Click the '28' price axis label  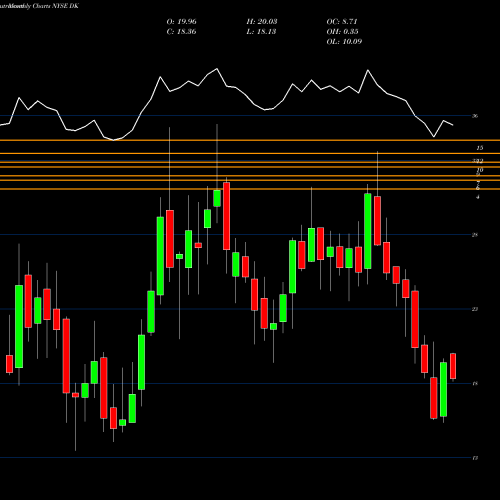[475, 235]
